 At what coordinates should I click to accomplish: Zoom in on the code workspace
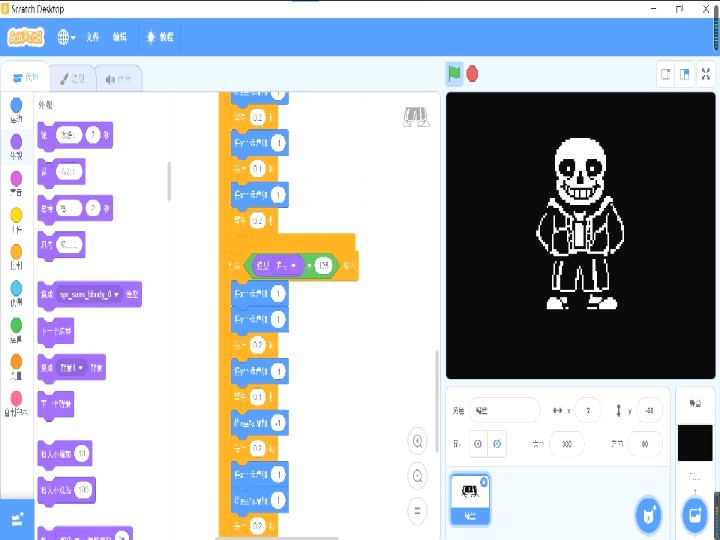[418, 440]
